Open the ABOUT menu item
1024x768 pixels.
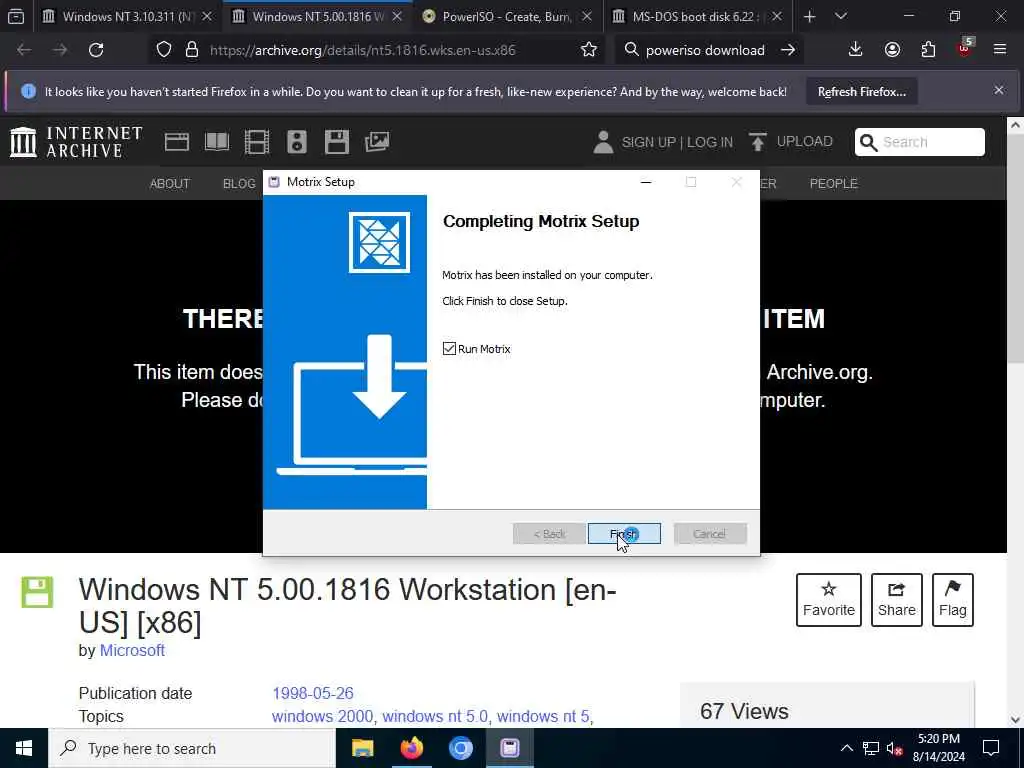coord(170,184)
